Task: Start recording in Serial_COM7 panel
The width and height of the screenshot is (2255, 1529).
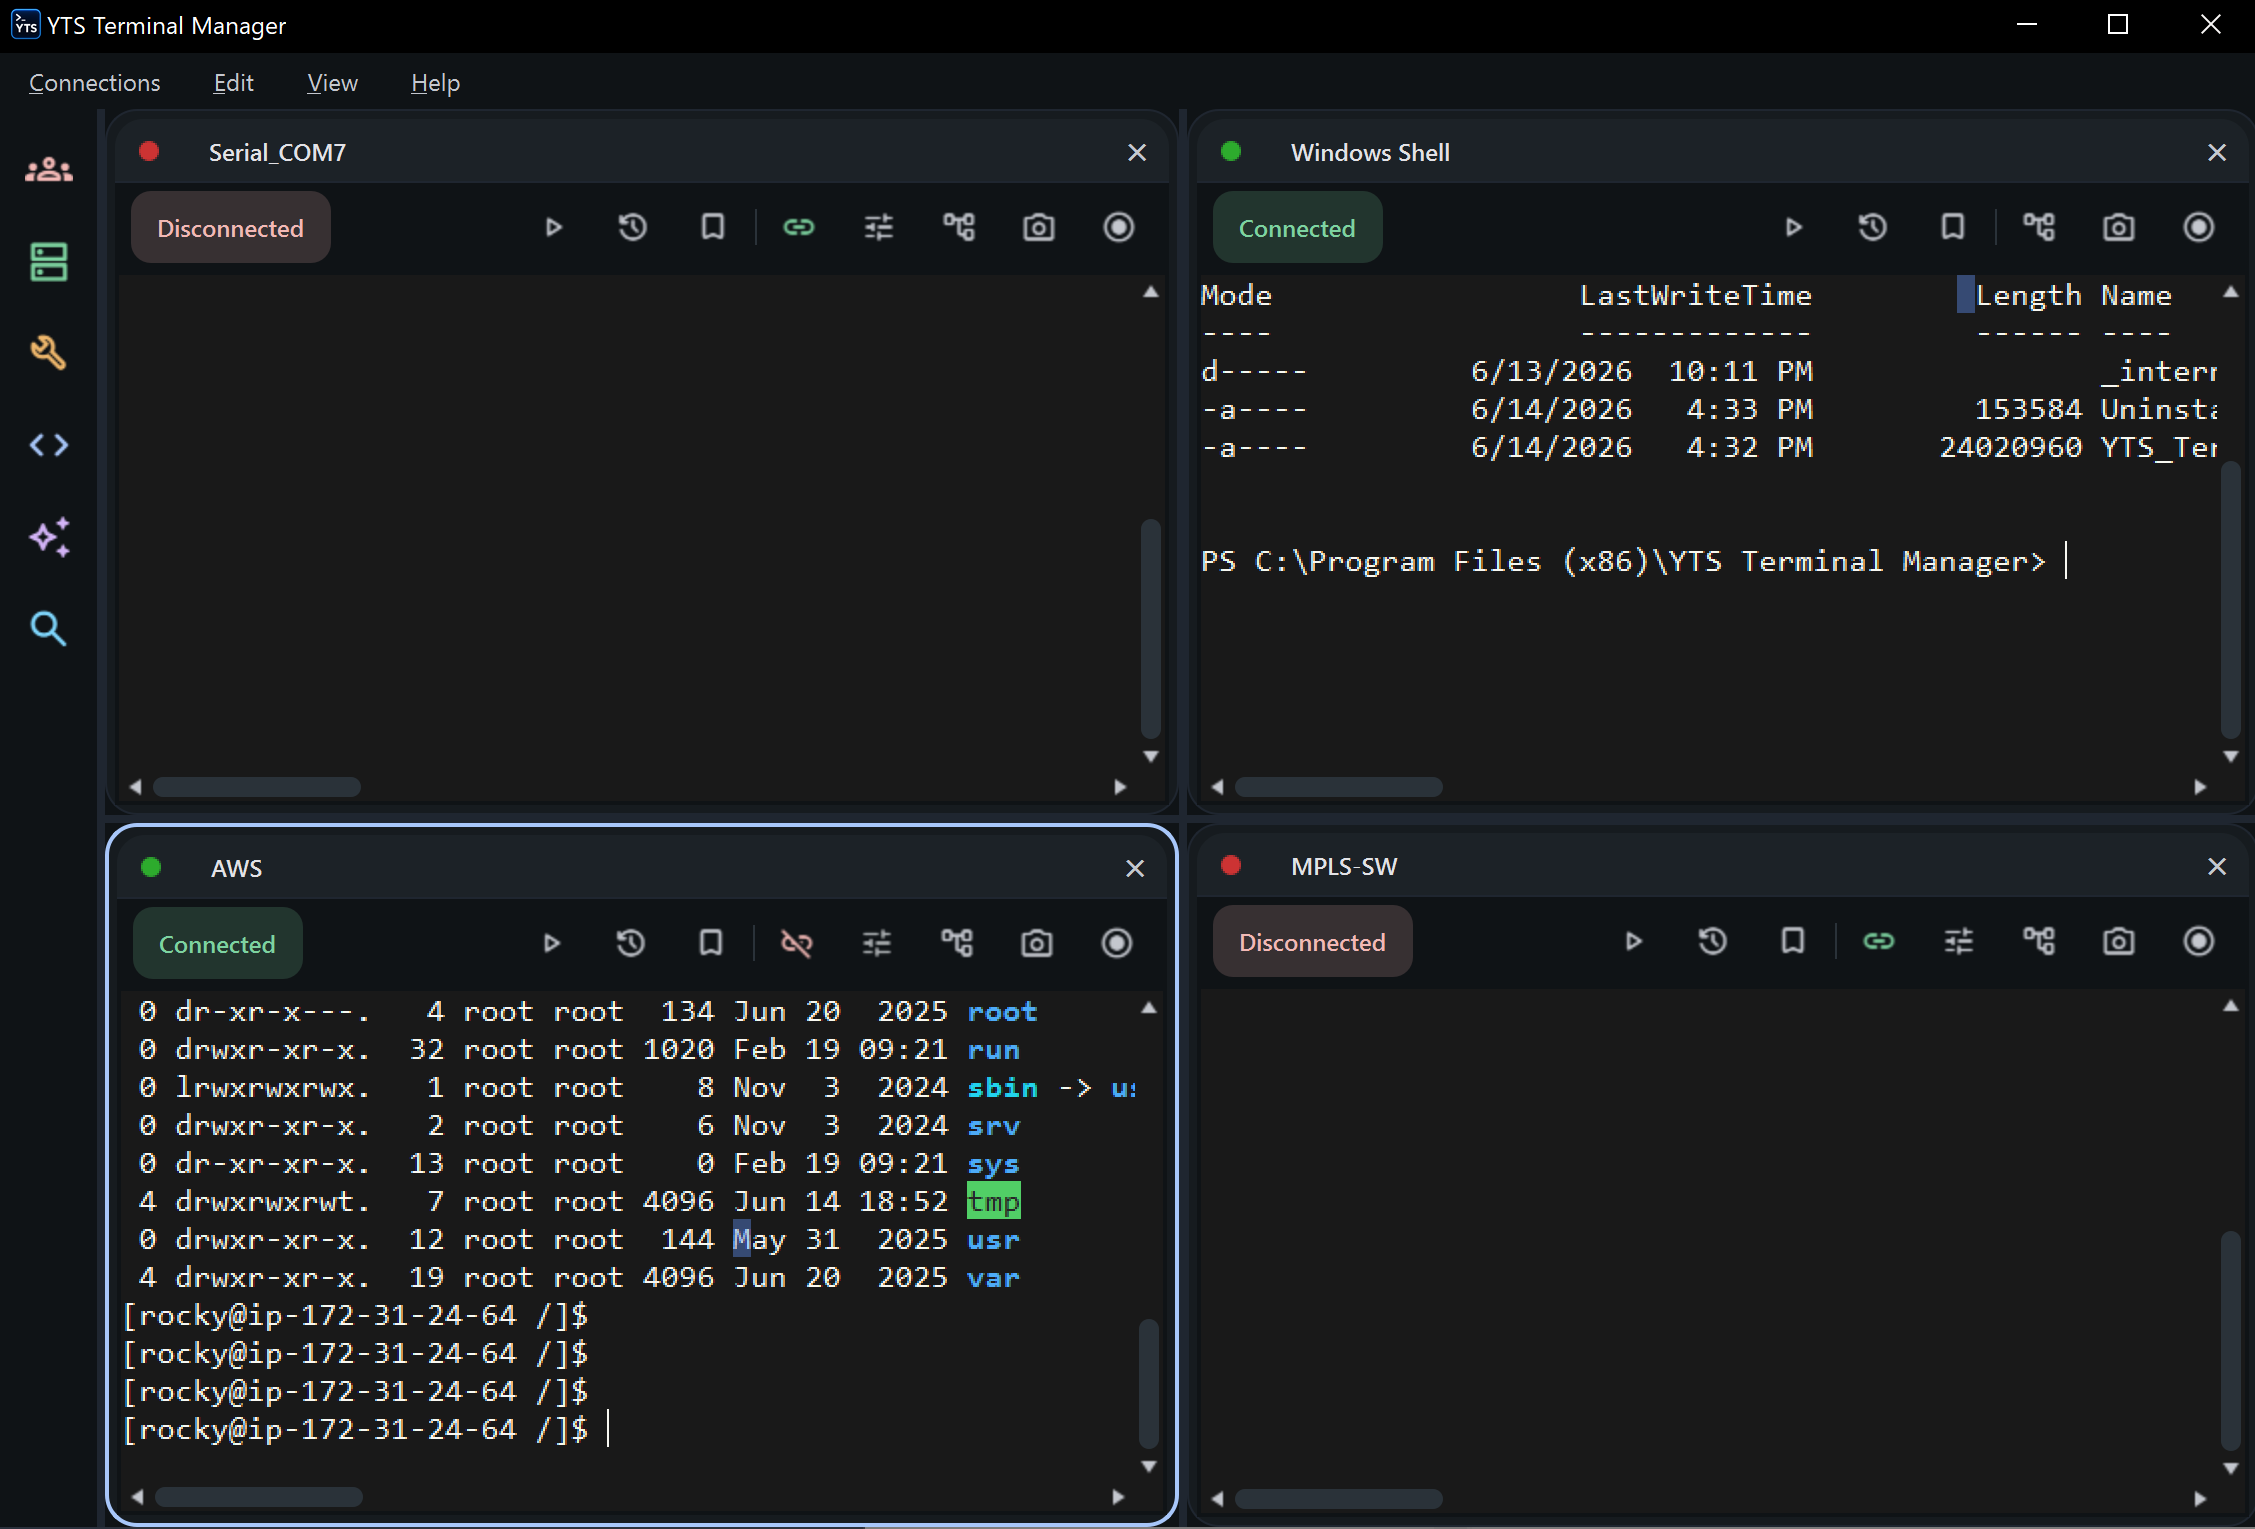Action: point(1118,228)
